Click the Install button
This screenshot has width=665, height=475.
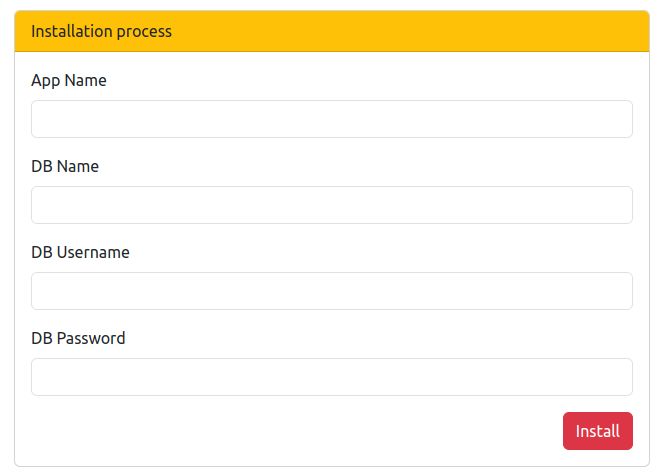tap(597, 431)
